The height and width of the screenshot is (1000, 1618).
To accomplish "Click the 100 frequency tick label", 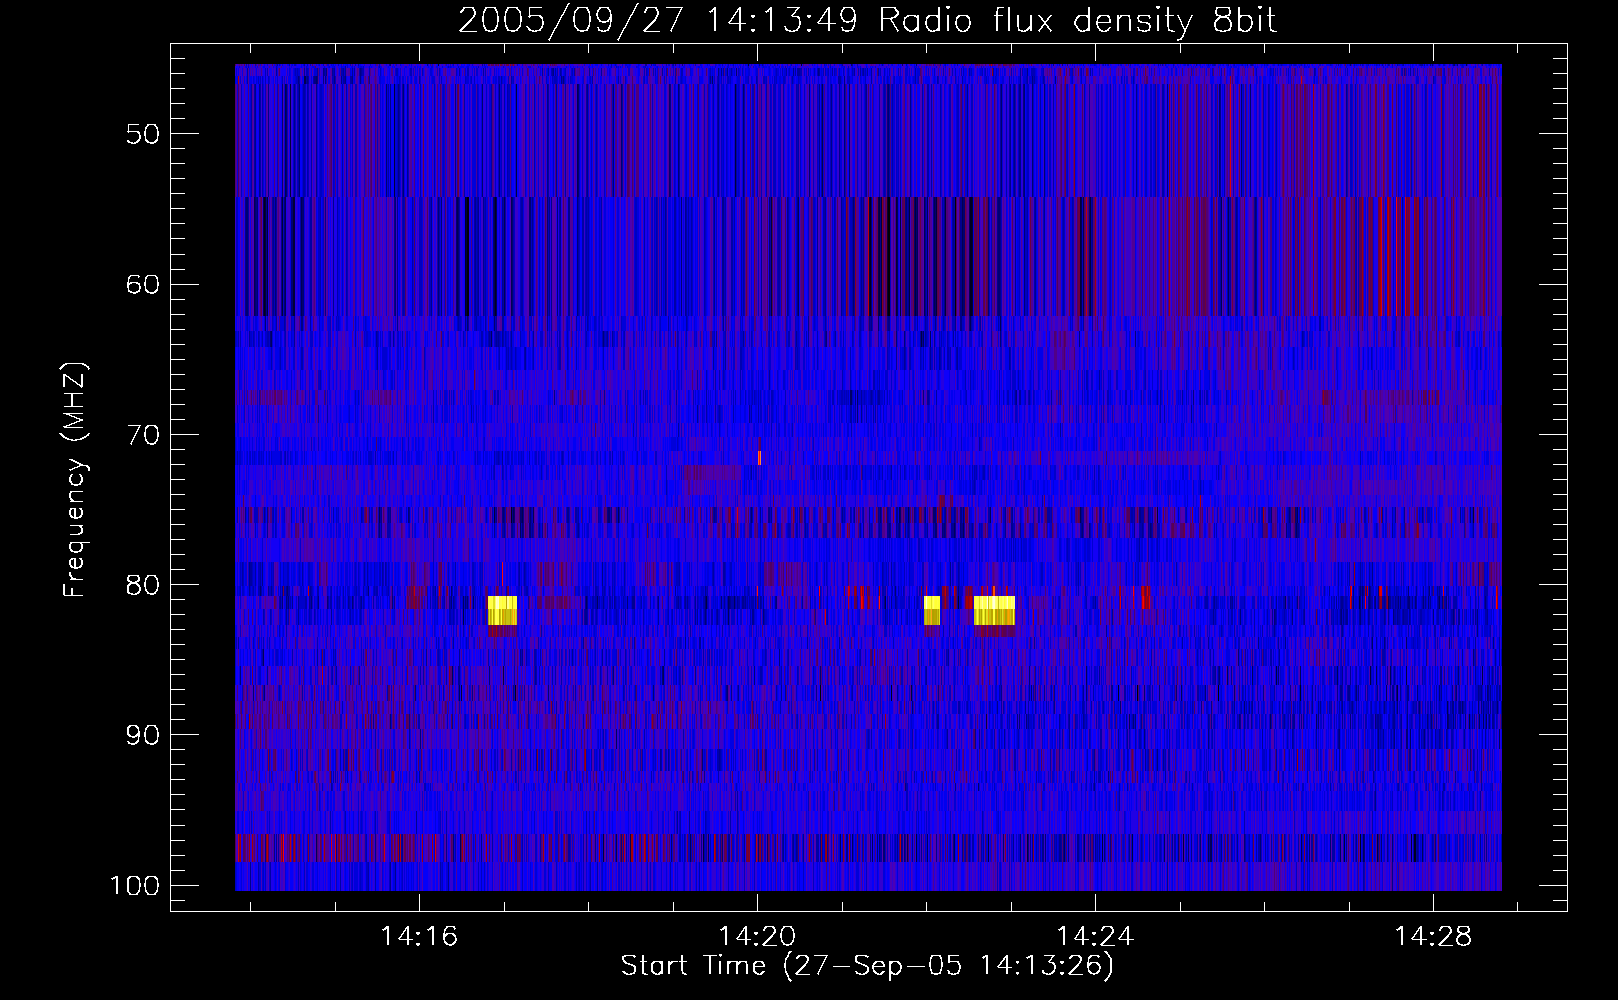I will 135,886.
